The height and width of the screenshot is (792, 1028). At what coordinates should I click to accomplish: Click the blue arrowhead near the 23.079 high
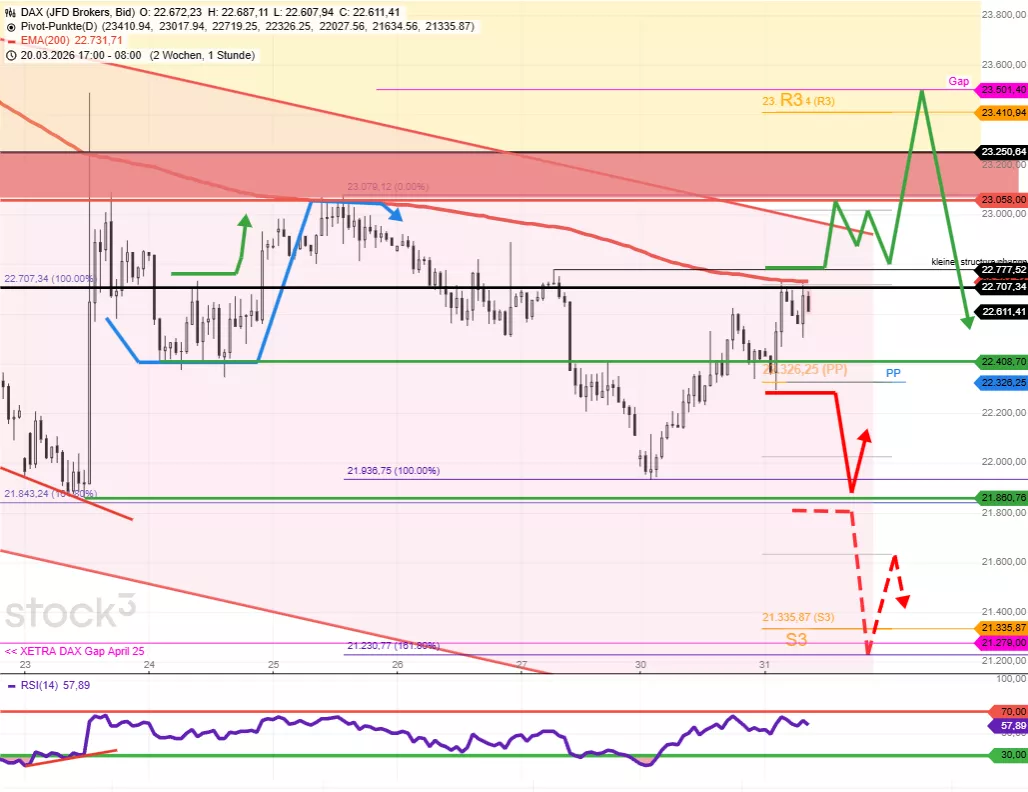pos(396,213)
